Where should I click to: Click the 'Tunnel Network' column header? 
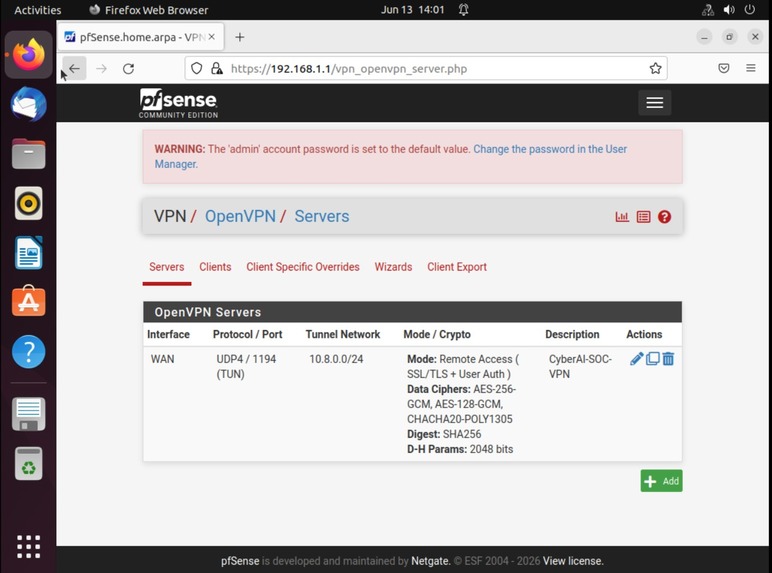[343, 334]
